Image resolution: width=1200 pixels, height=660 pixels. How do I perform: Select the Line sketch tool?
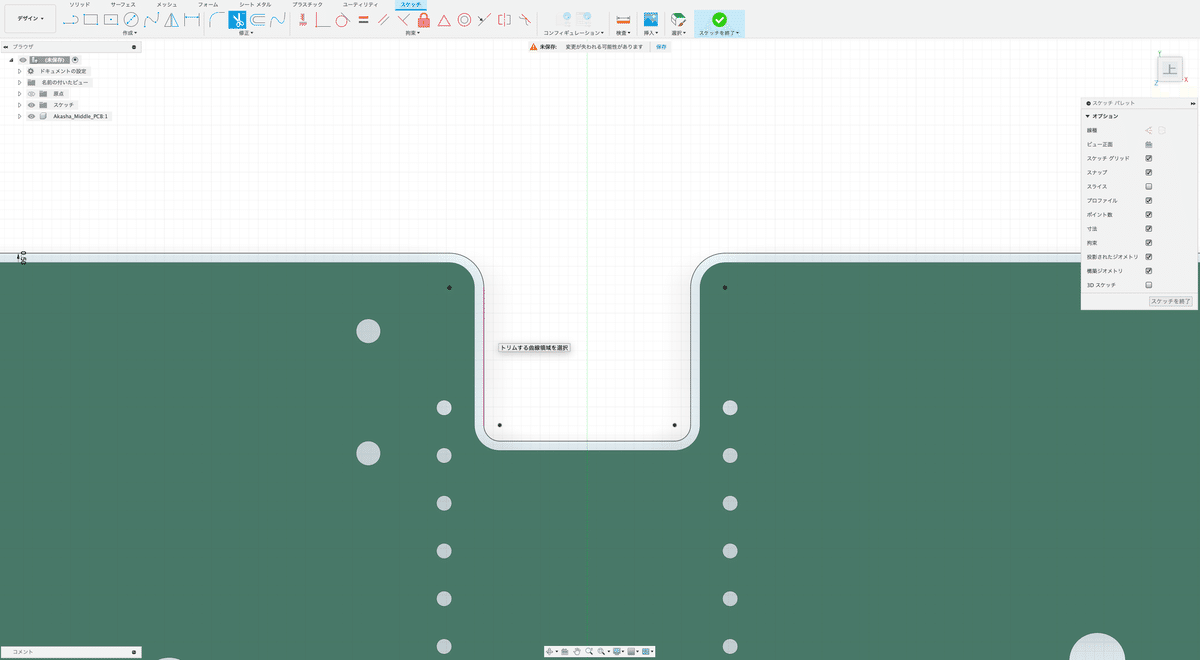70,19
